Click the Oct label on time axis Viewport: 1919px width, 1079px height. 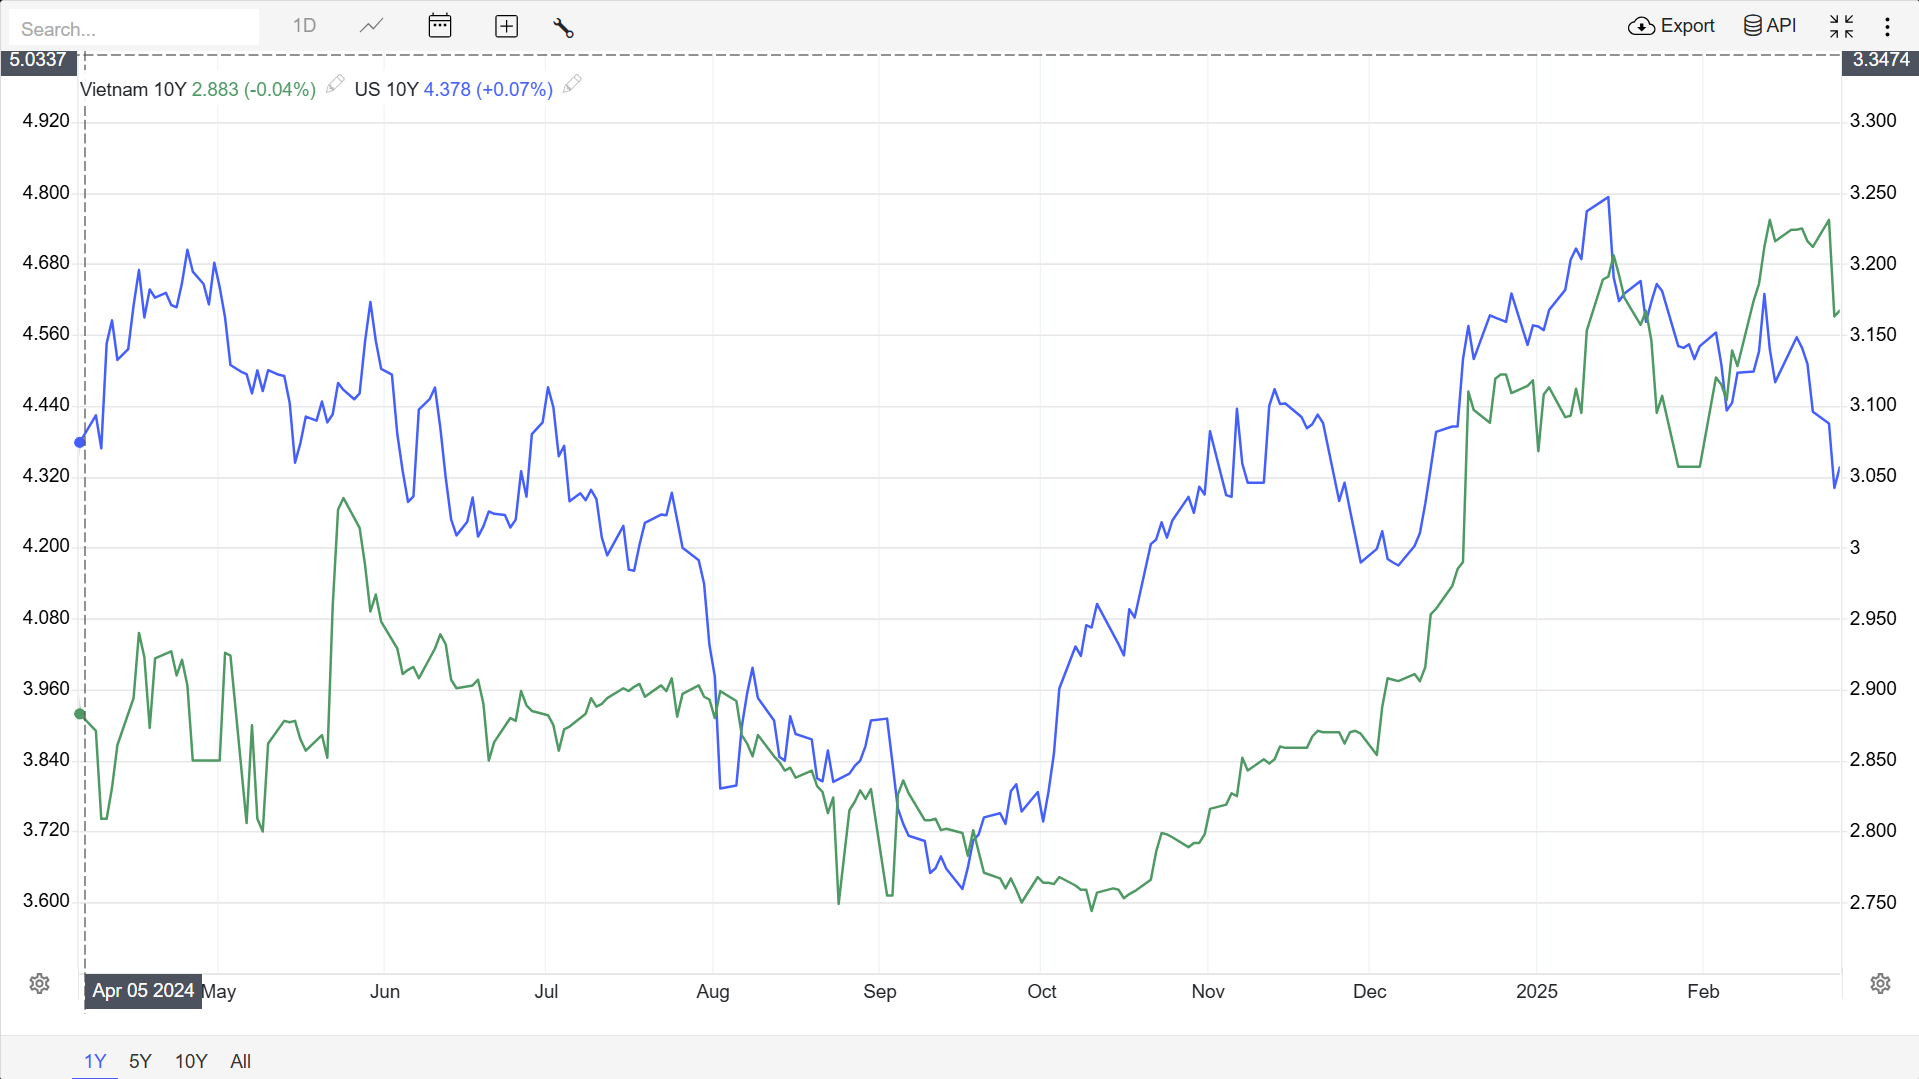(1042, 991)
